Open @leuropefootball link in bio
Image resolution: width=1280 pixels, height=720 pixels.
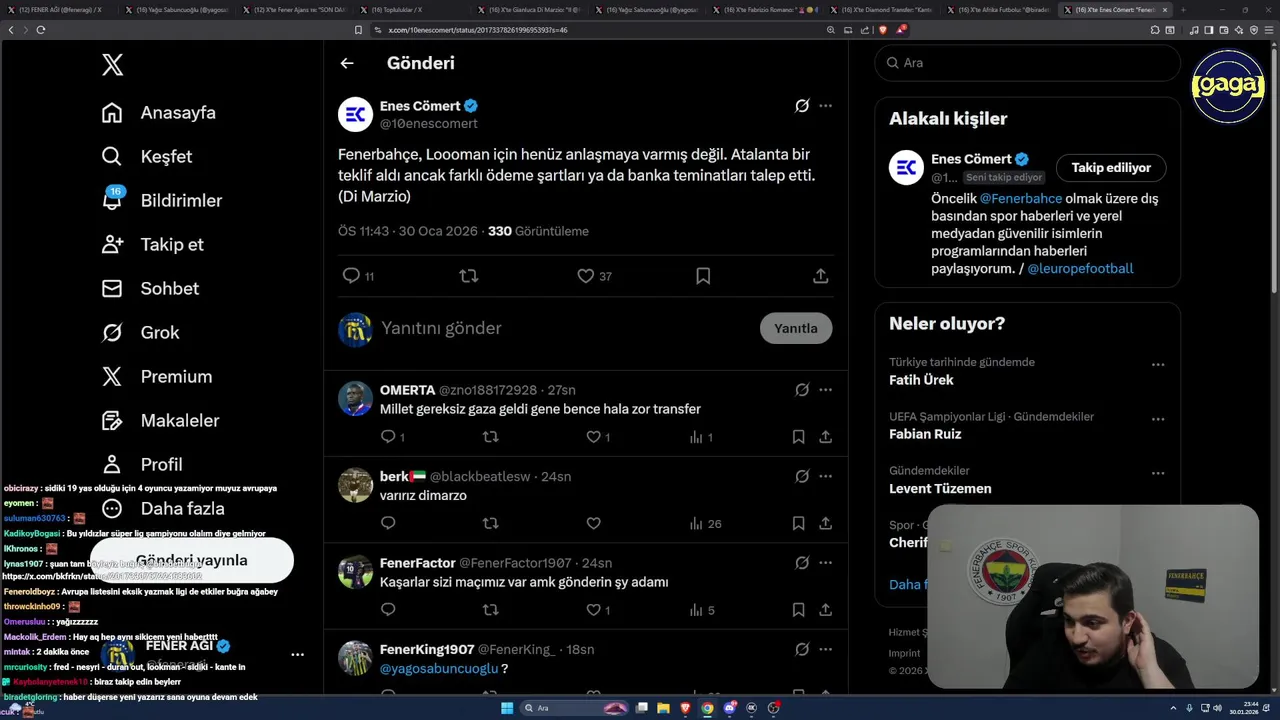point(1080,269)
